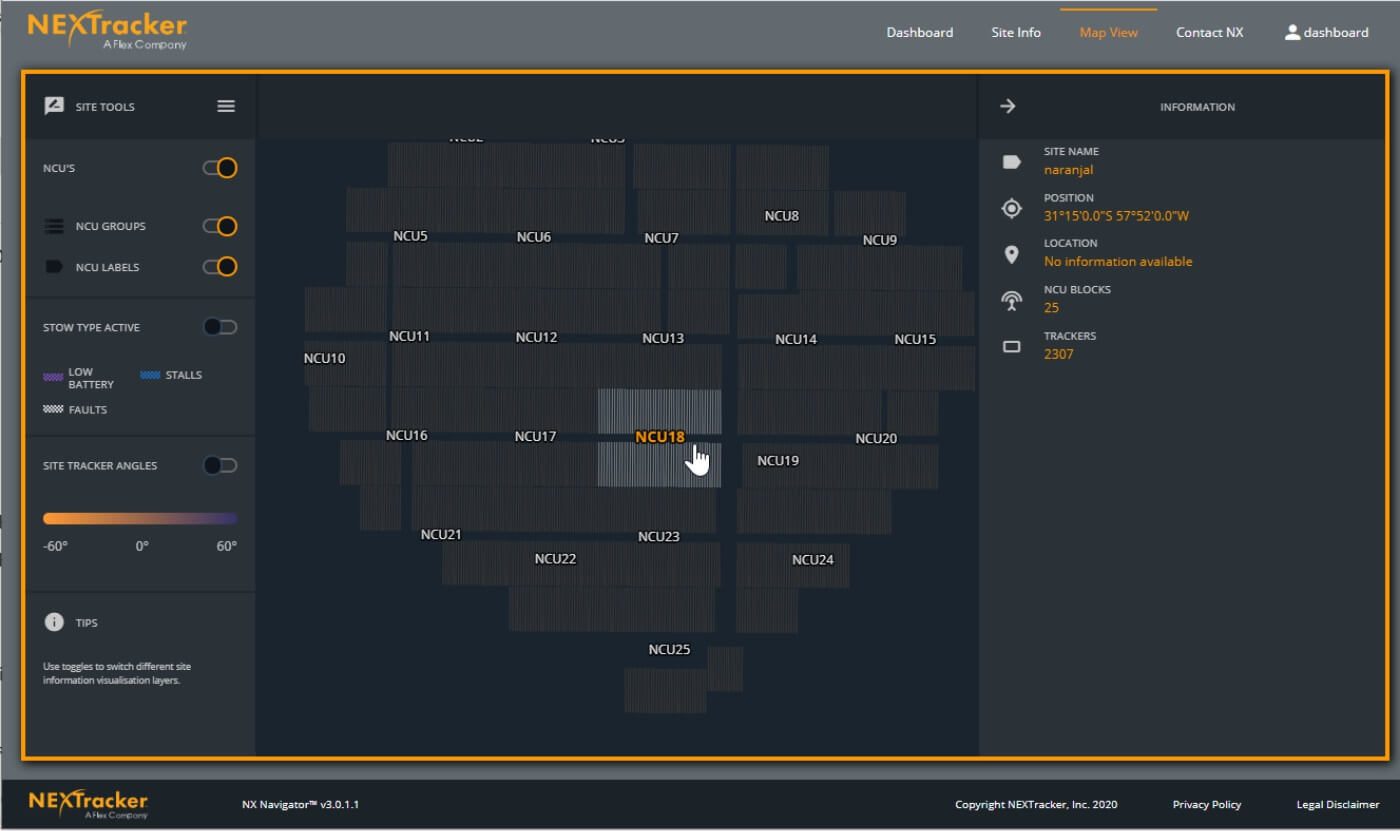Click the Position crosshair icon
This screenshot has width=1400, height=831.
tap(1011, 208)
